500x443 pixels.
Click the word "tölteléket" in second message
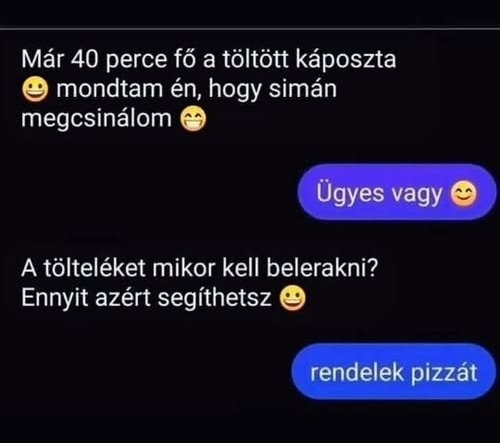95,268
